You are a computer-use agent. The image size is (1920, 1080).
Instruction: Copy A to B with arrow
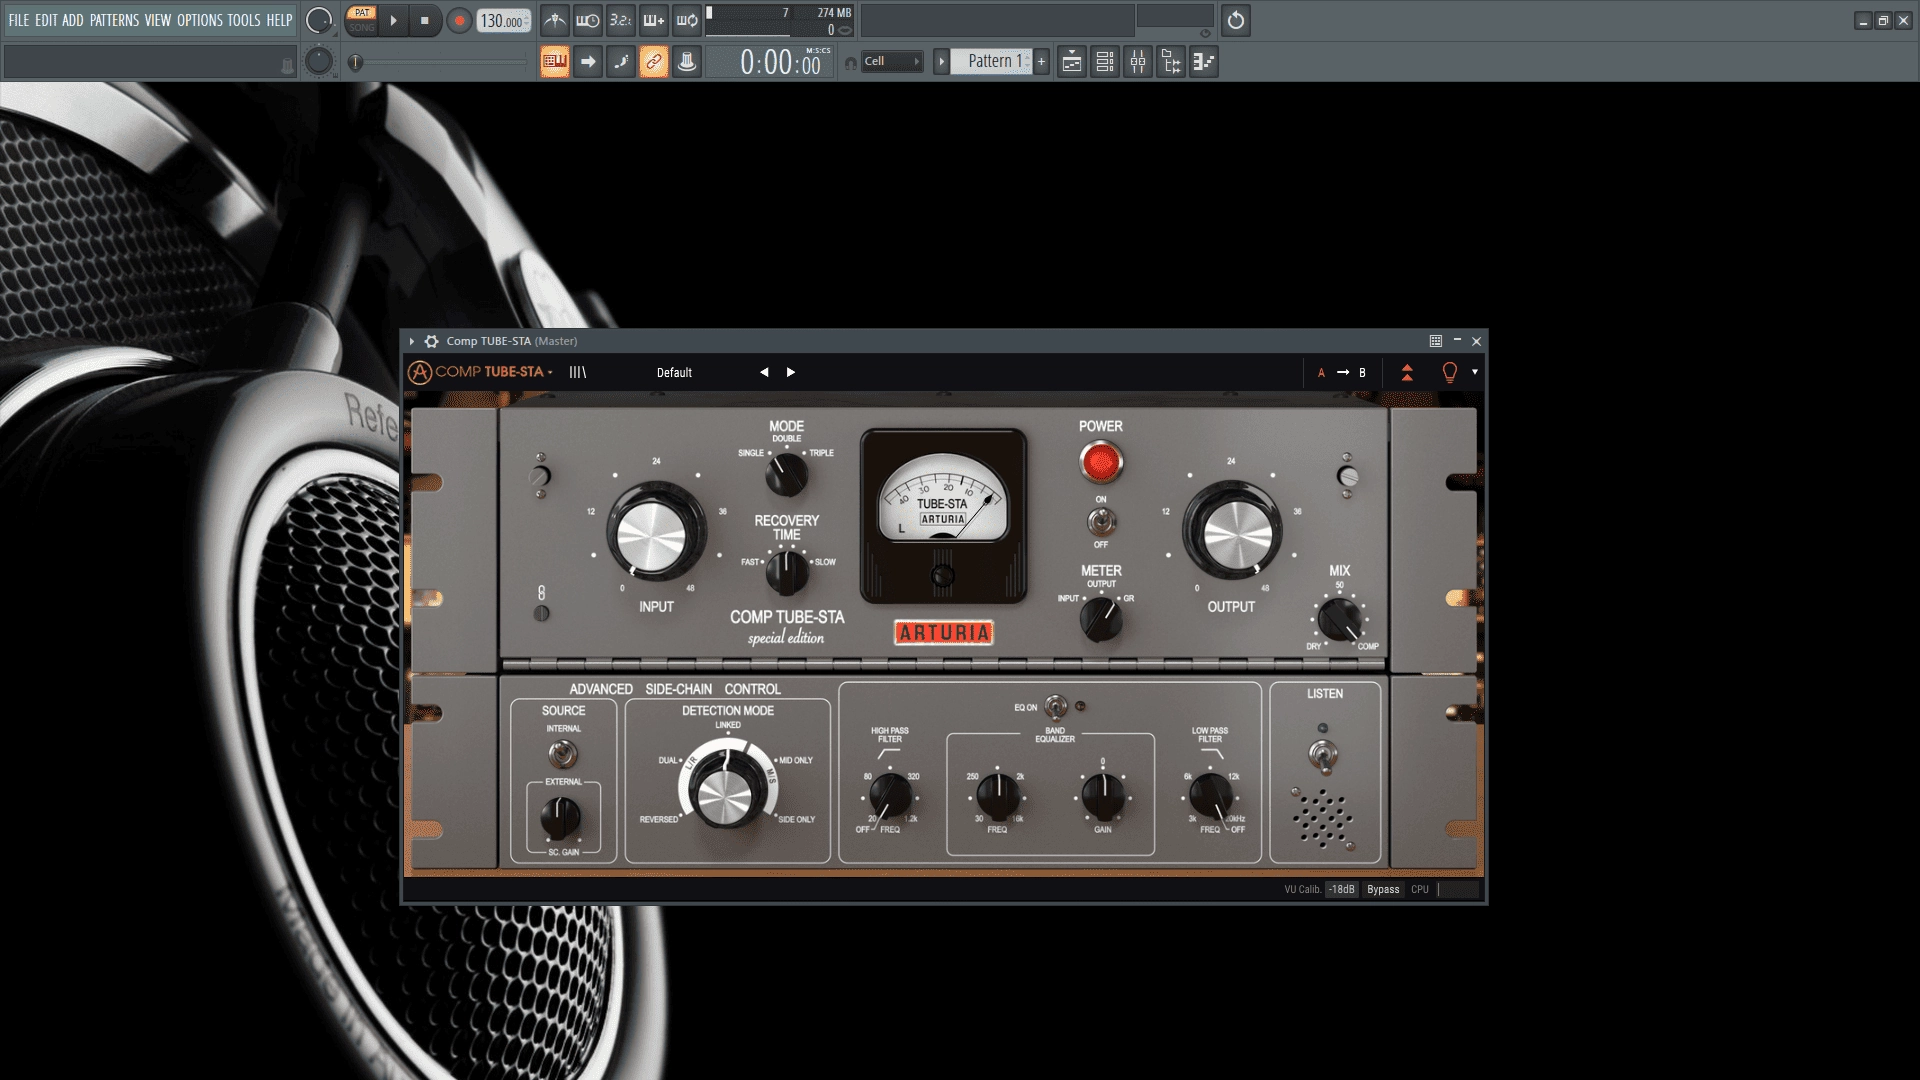click(1343, 373)
